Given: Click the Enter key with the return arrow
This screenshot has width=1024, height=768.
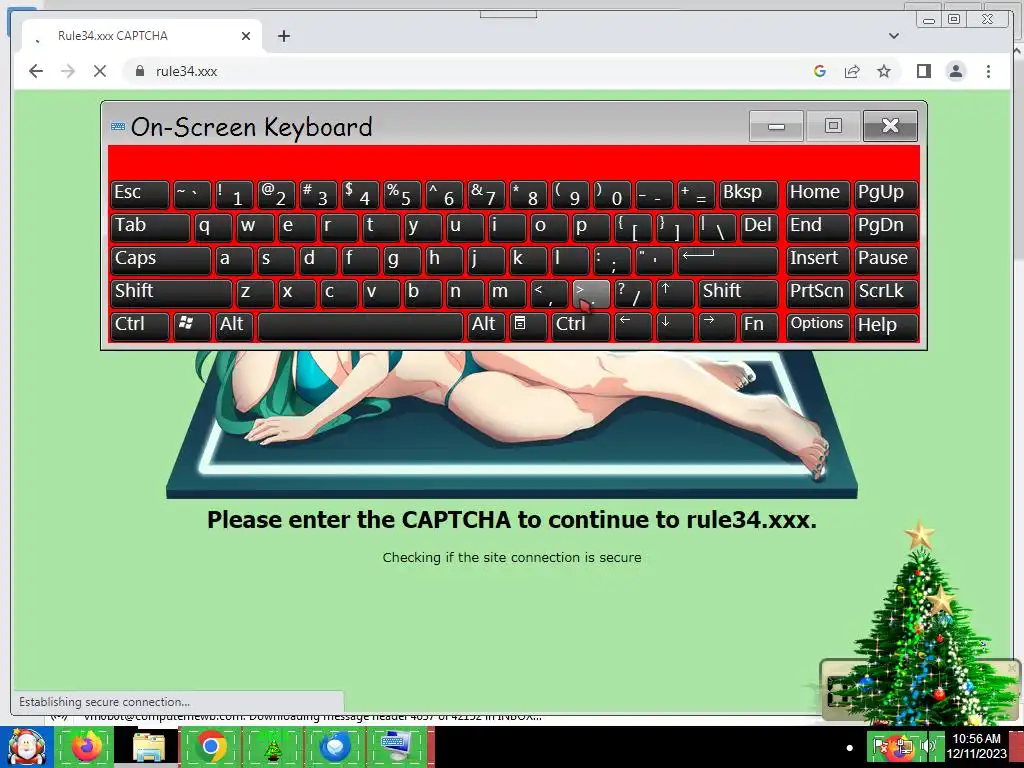Looking at the screenshot, I should pyautogui.click(x=728, y=260).
